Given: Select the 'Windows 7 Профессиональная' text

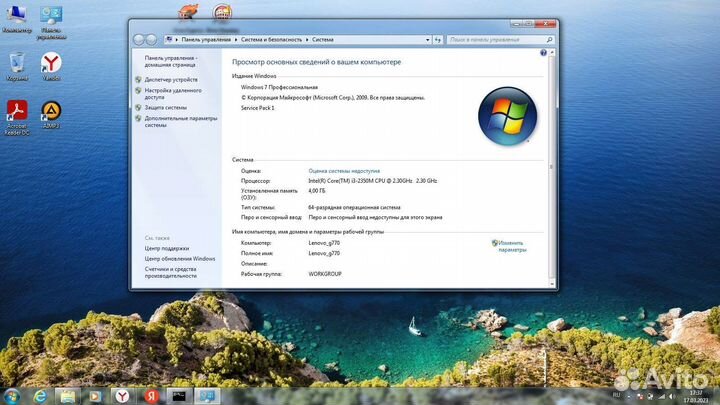Looking at the screenshot, I should (279, 87).
